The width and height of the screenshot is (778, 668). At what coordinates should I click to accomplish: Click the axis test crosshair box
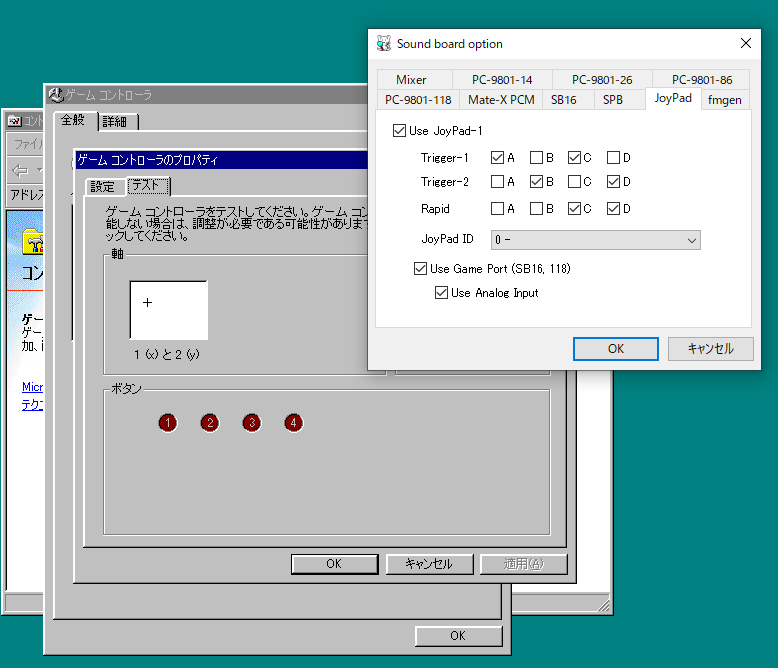click(x=169, y=310)
